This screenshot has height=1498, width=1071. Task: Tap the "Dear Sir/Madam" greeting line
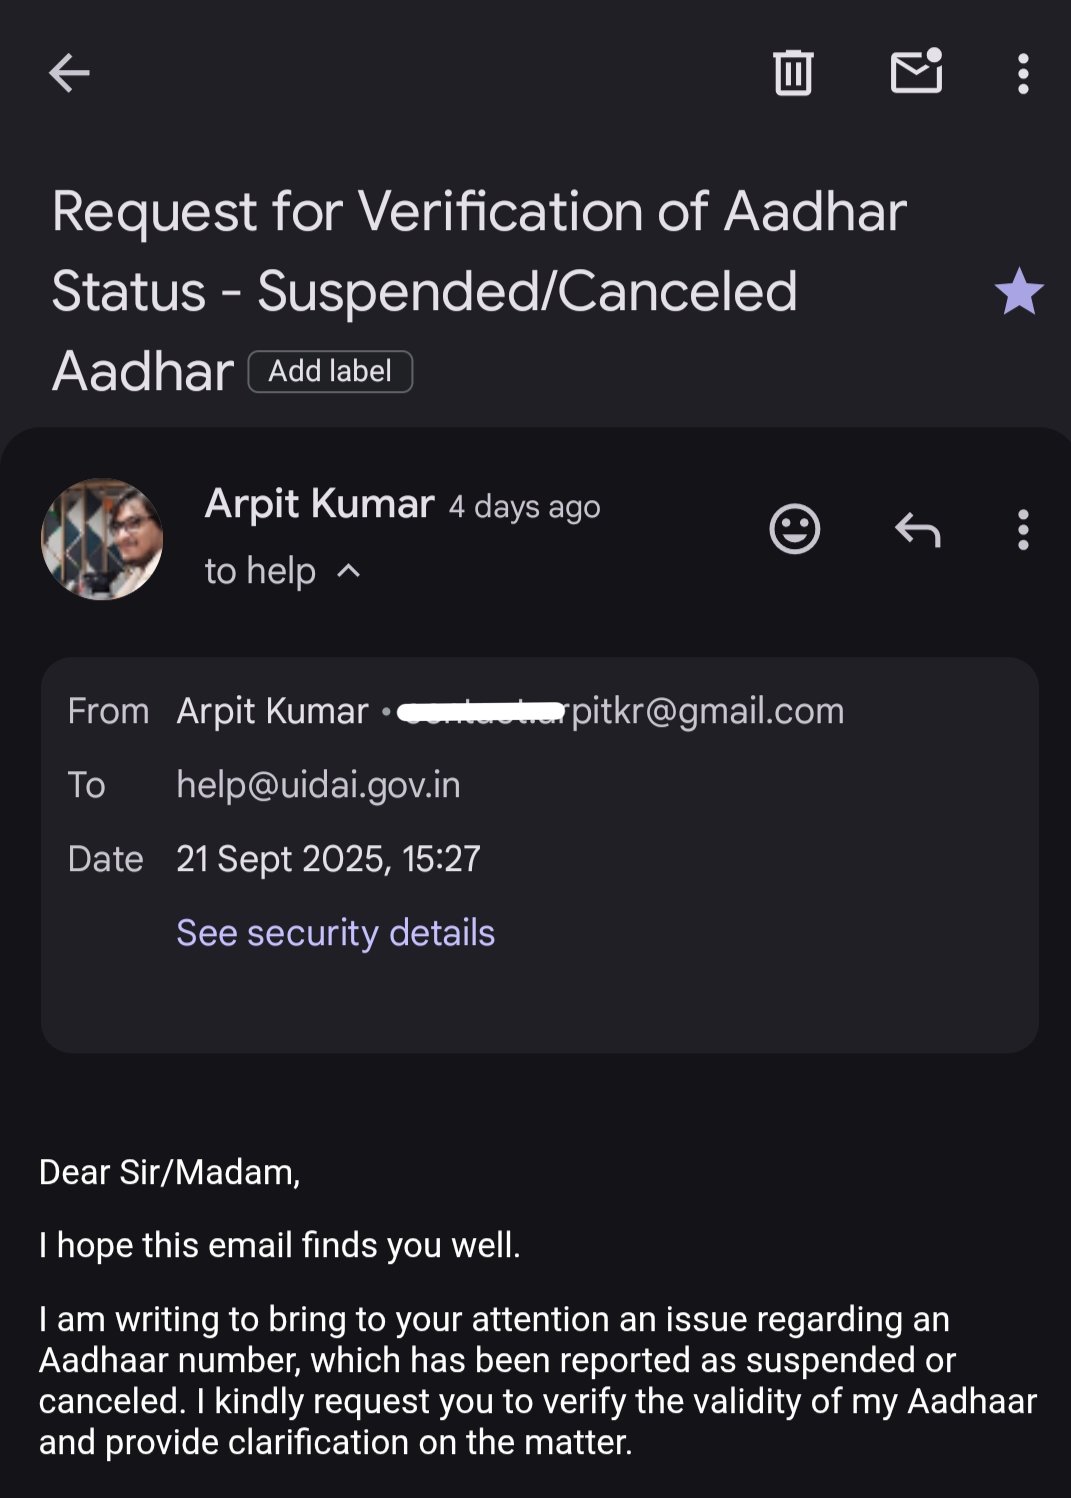[x=169, y=1172]
